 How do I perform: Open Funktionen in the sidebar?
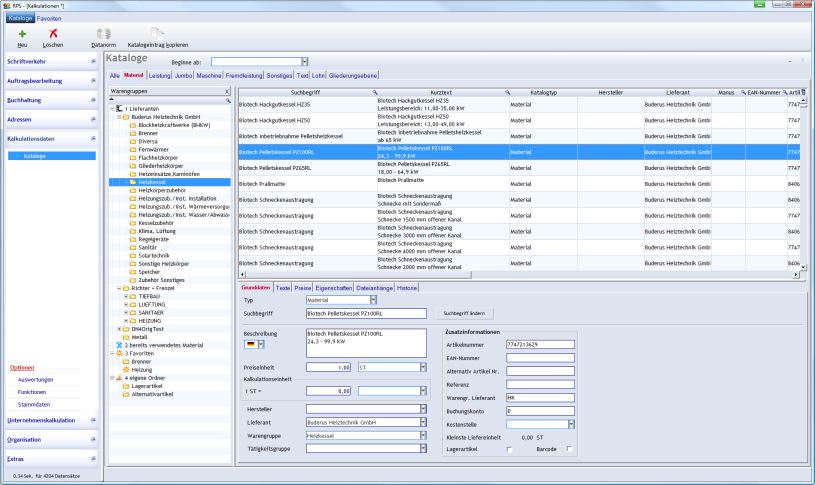point(32,392)
